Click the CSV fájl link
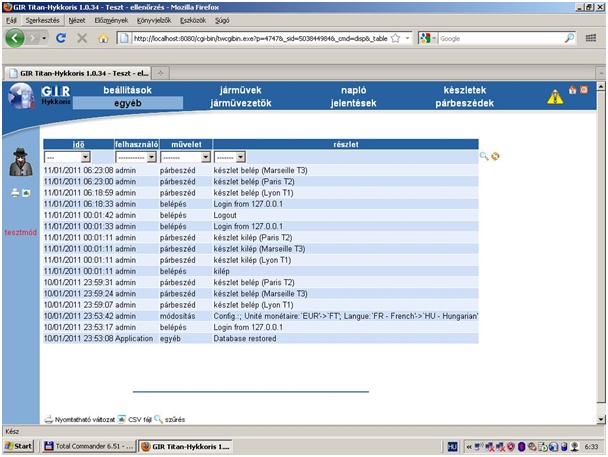The image size is (608, 457). pyautogui.click(x=140, y=419)
